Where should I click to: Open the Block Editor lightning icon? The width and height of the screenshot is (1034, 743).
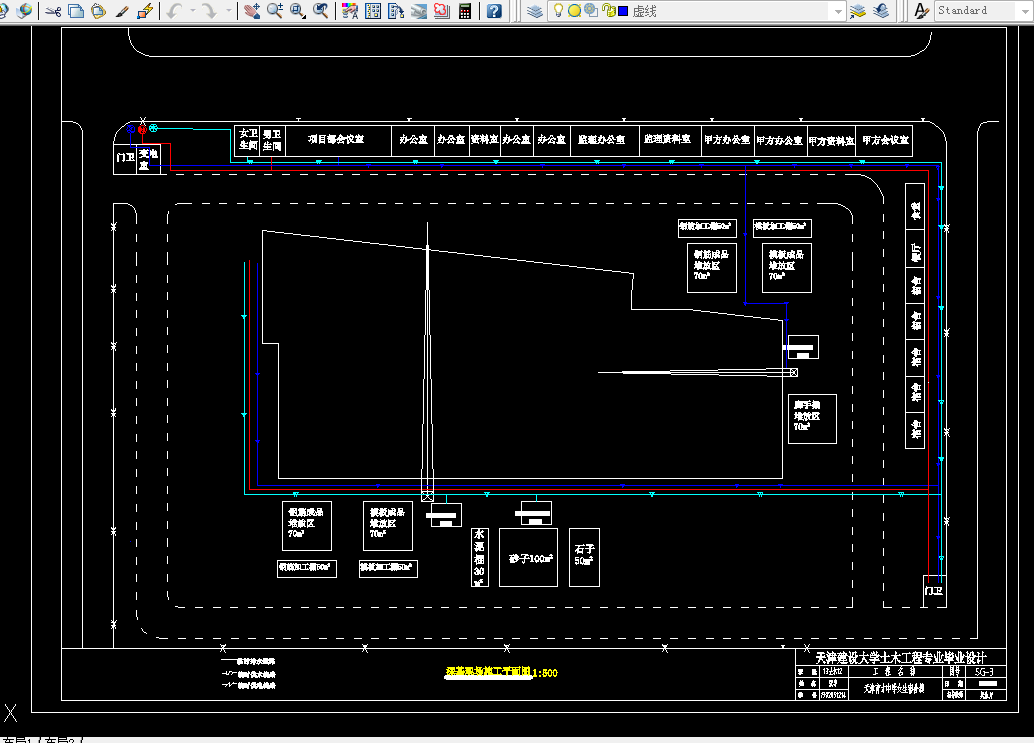click(144, 11)
